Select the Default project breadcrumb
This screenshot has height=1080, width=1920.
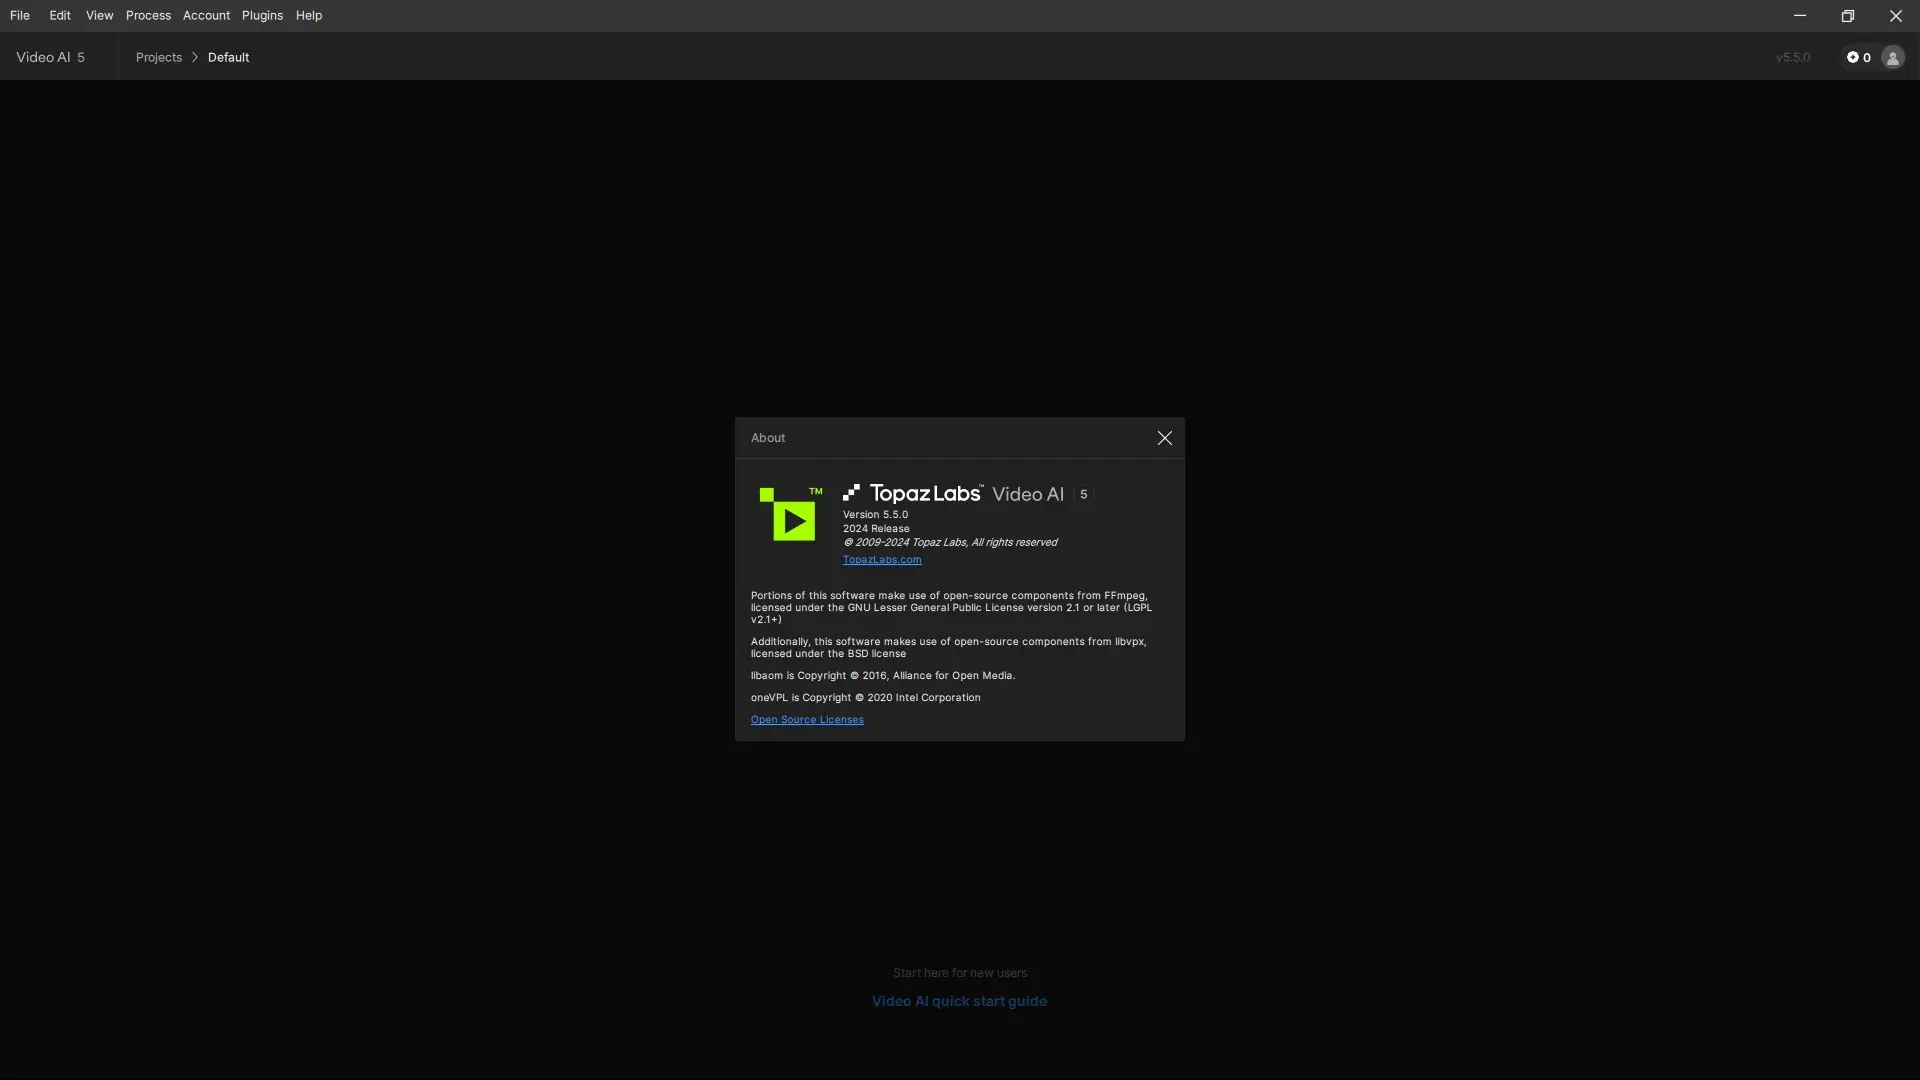coord(228,57)
